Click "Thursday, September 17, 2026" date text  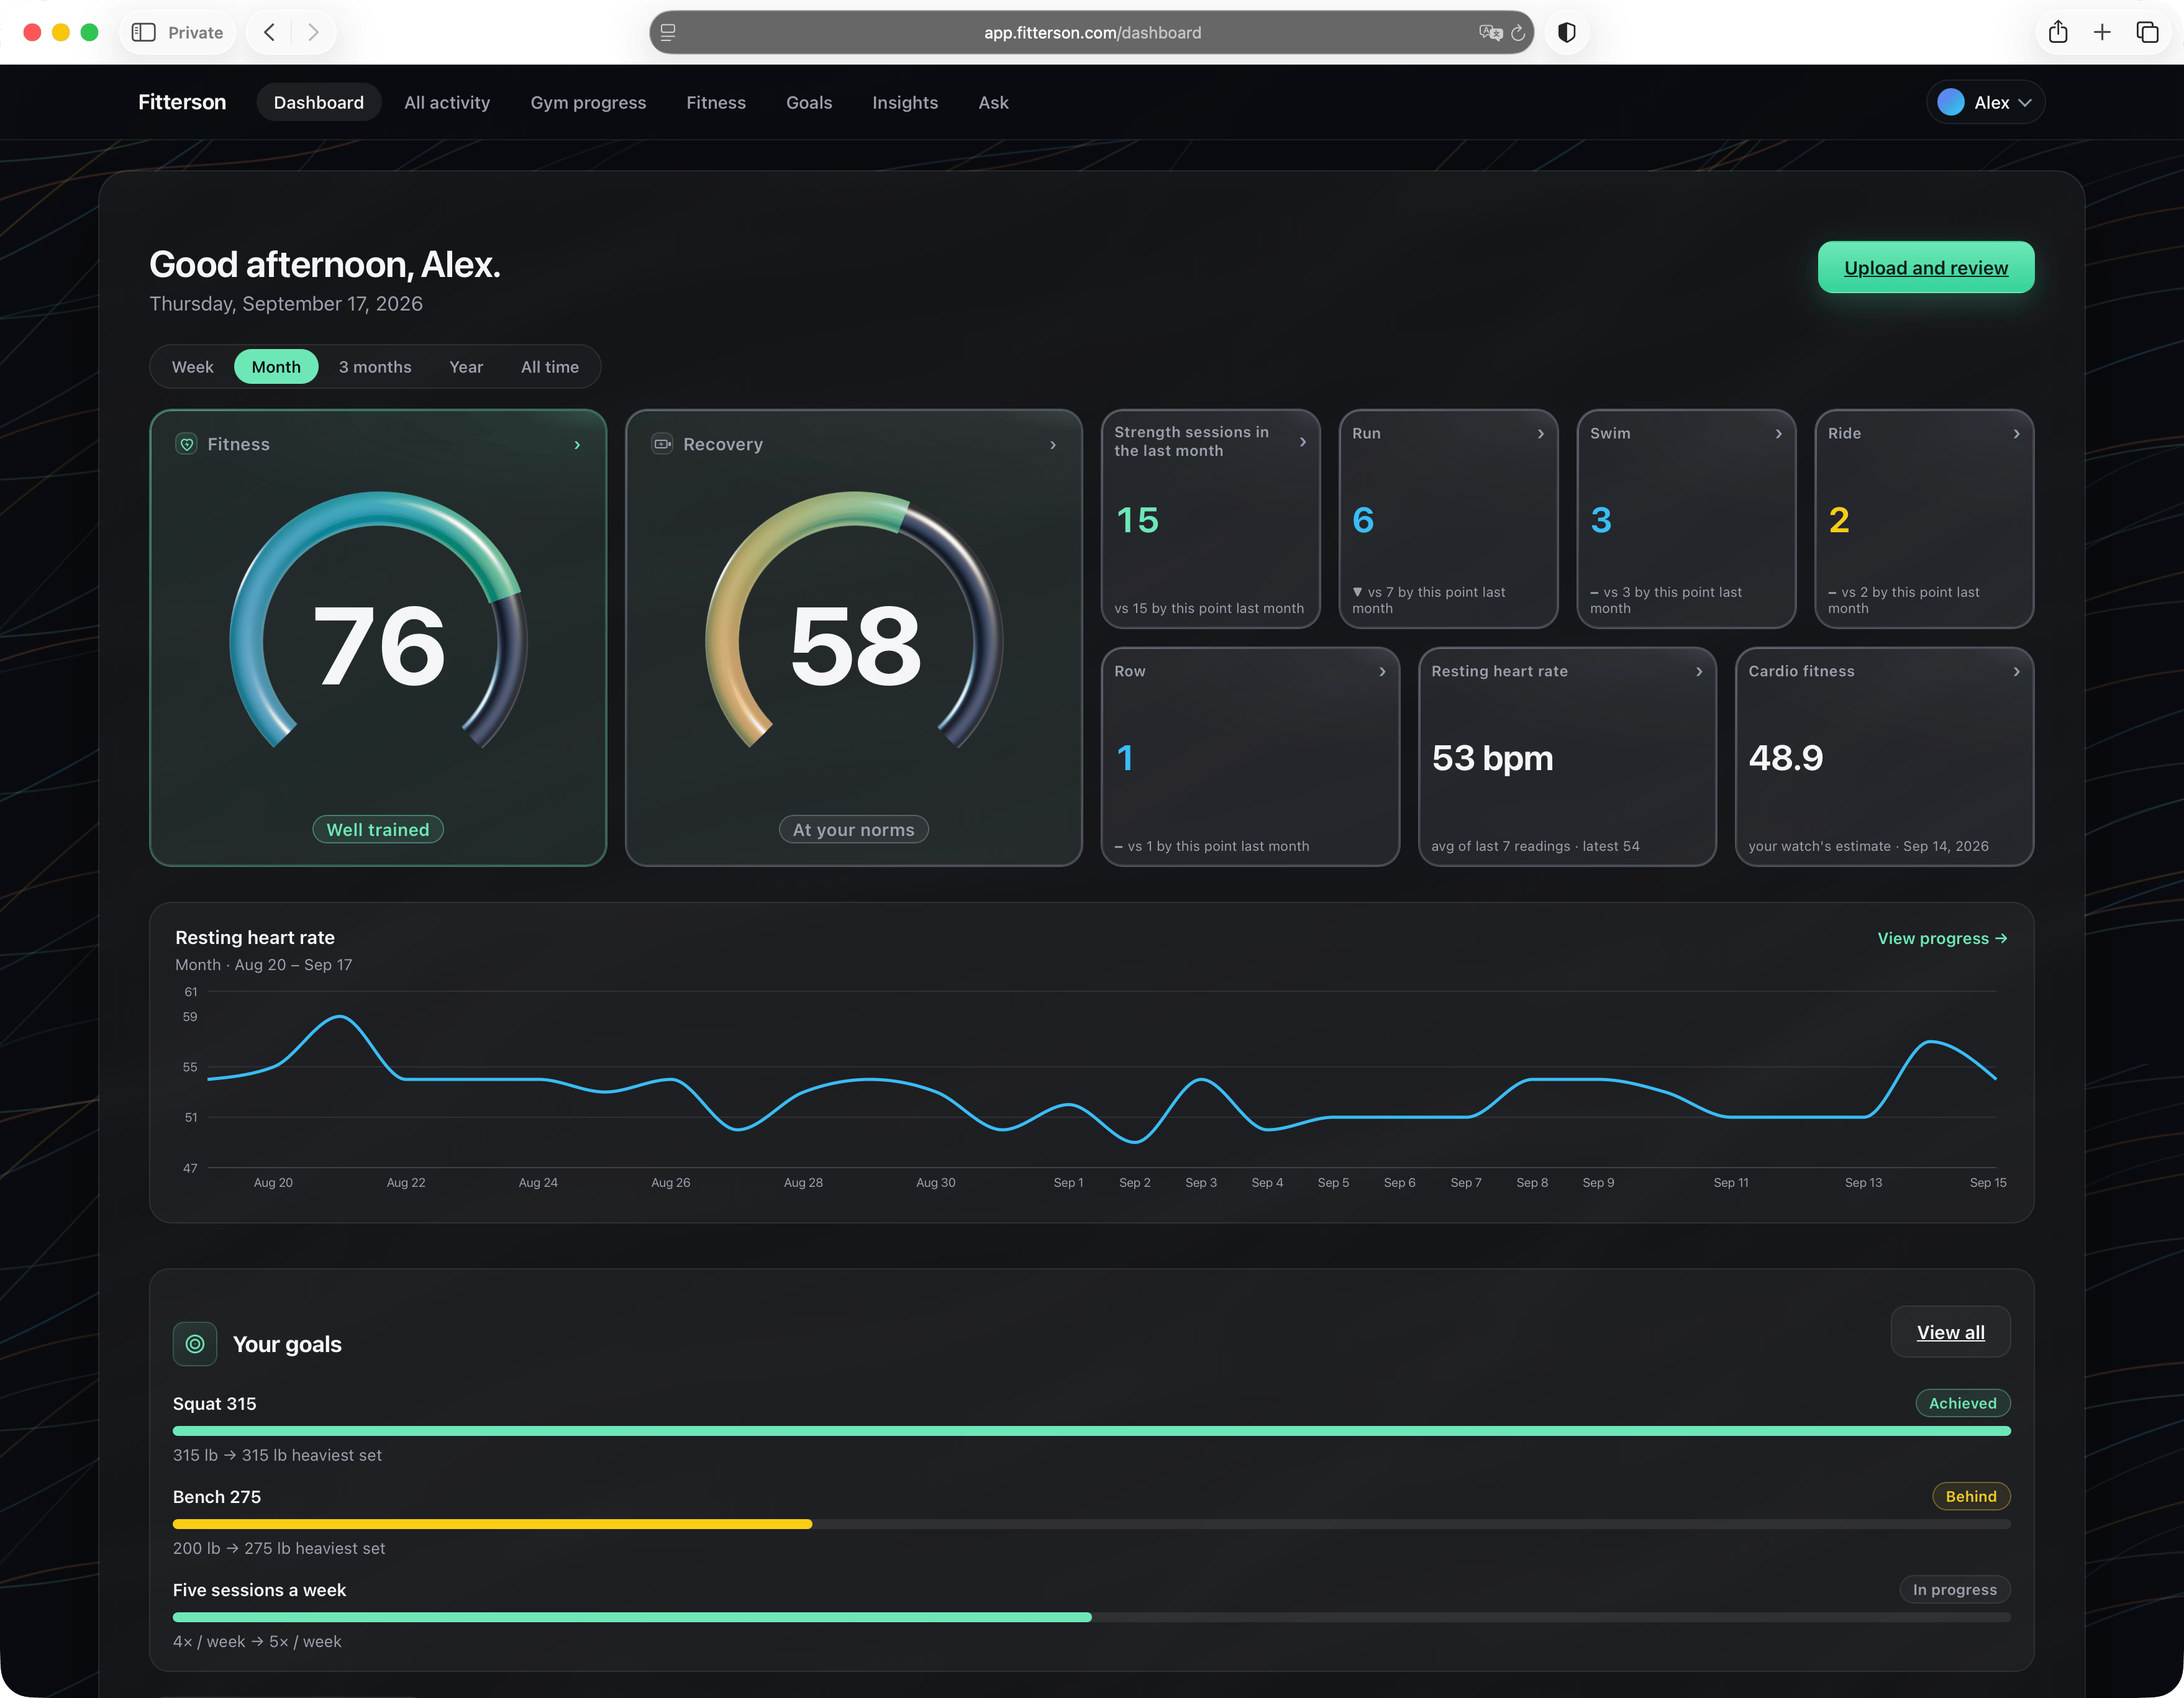[x=286, y=304]
